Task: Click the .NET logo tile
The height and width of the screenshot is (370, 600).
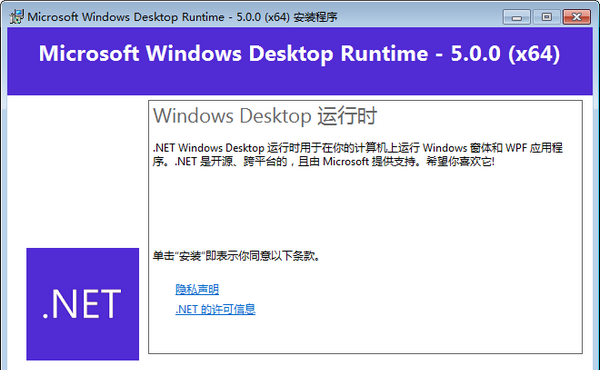Action: [83, 304]
